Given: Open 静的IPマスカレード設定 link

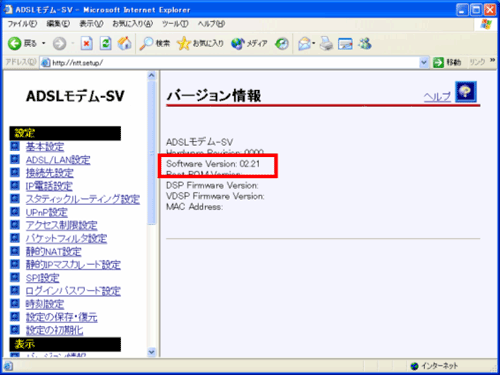Looking at the screenshot, I should [x=73, y=265].
